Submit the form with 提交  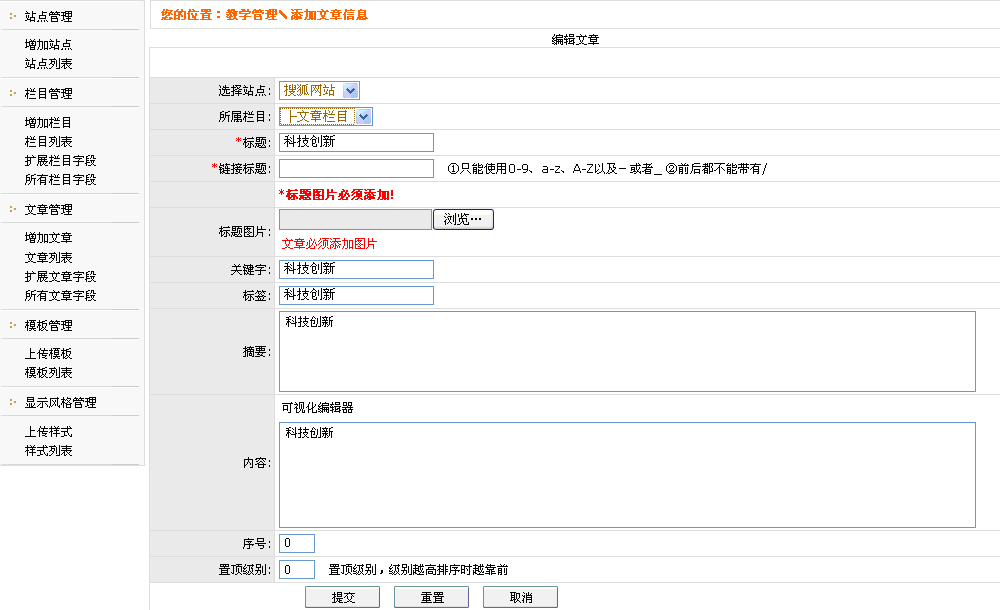click(342, 597)
